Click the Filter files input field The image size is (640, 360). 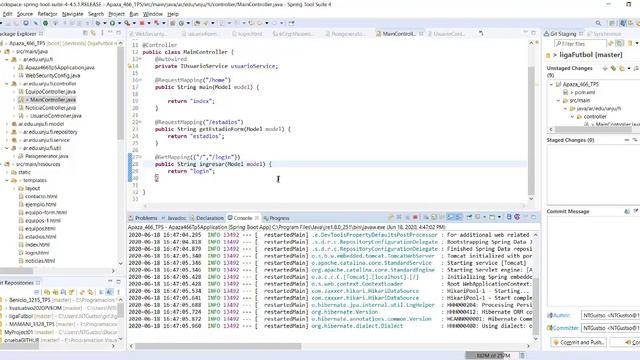tap(579, 43)
